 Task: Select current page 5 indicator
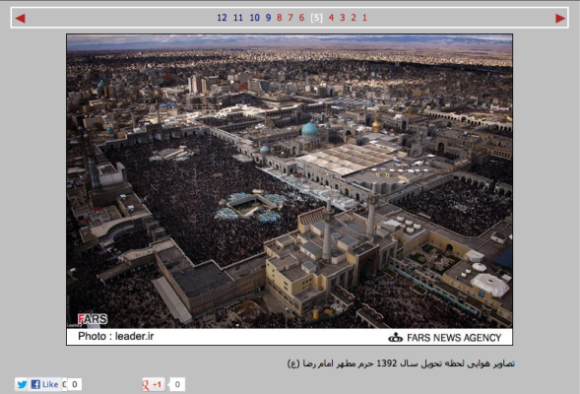(x=317, y=18)
